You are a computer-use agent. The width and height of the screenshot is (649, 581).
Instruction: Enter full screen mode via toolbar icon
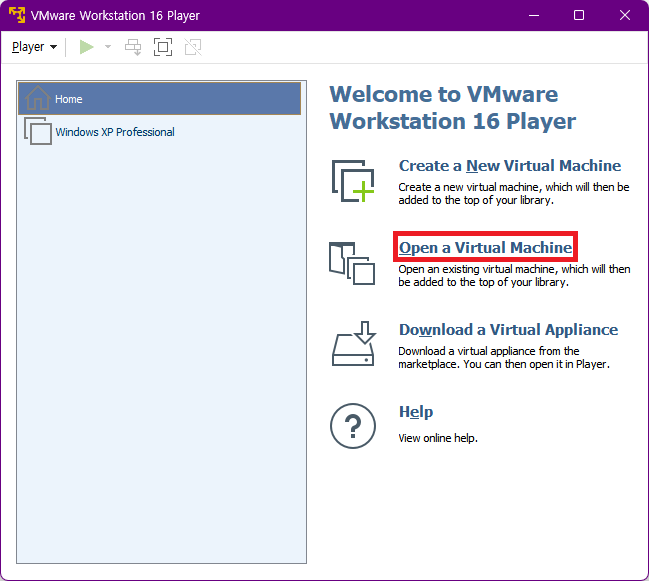pyautogui.click(x=163, y=47)
